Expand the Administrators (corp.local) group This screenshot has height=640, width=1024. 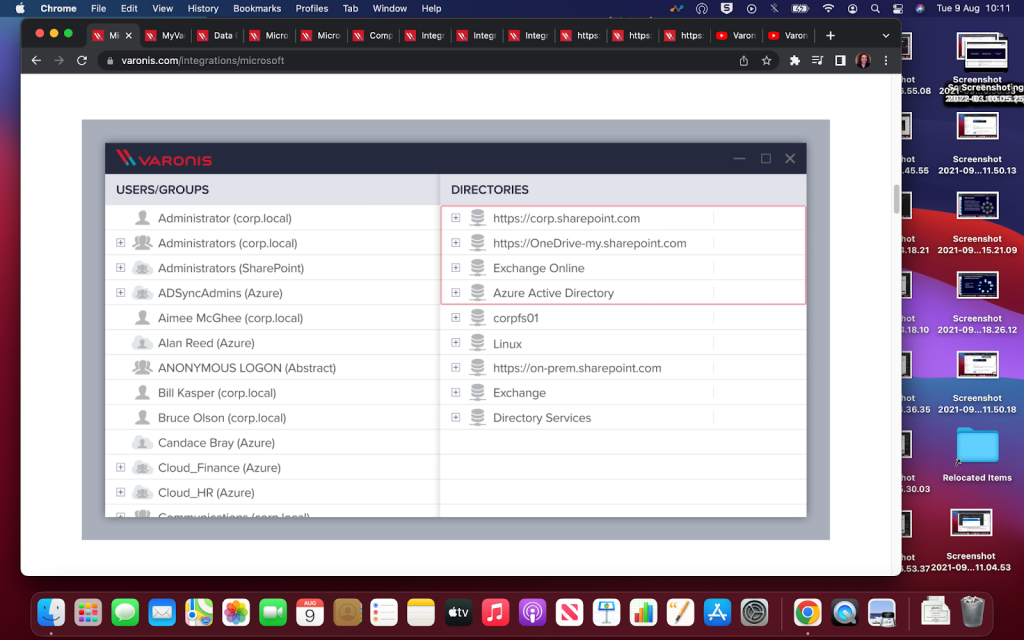point(121,243)
